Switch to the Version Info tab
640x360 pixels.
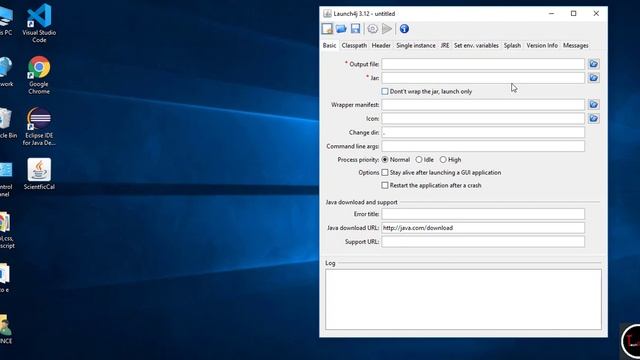click(542, 45)
